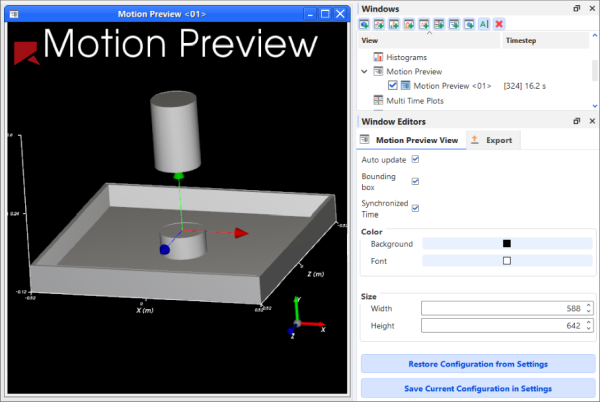Click the system menu icon of Motion Preview window

pos(14,14)
